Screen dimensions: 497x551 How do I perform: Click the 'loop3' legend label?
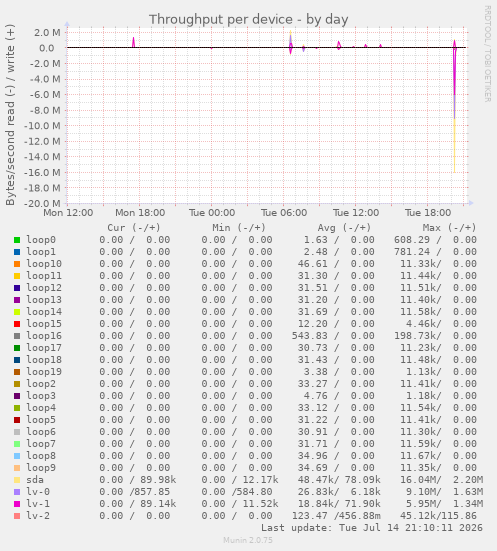click(41, 396)
